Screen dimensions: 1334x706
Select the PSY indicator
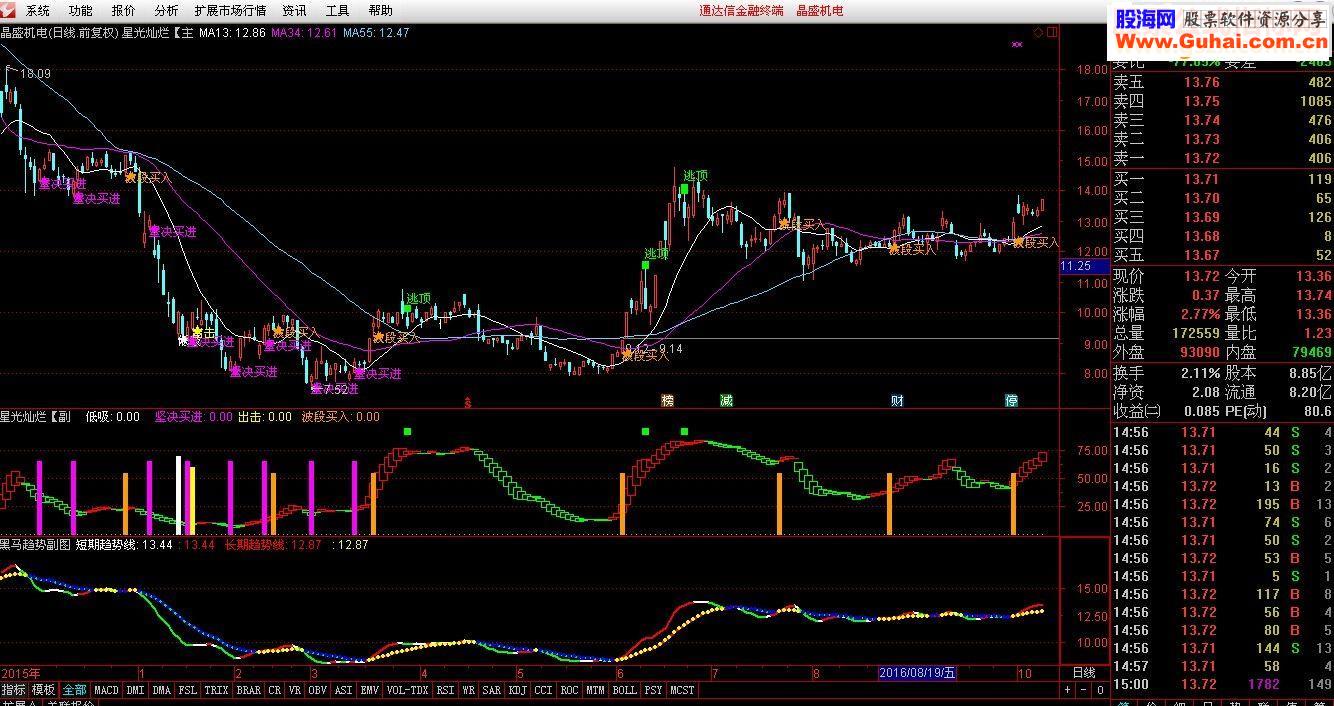[654, 690]
